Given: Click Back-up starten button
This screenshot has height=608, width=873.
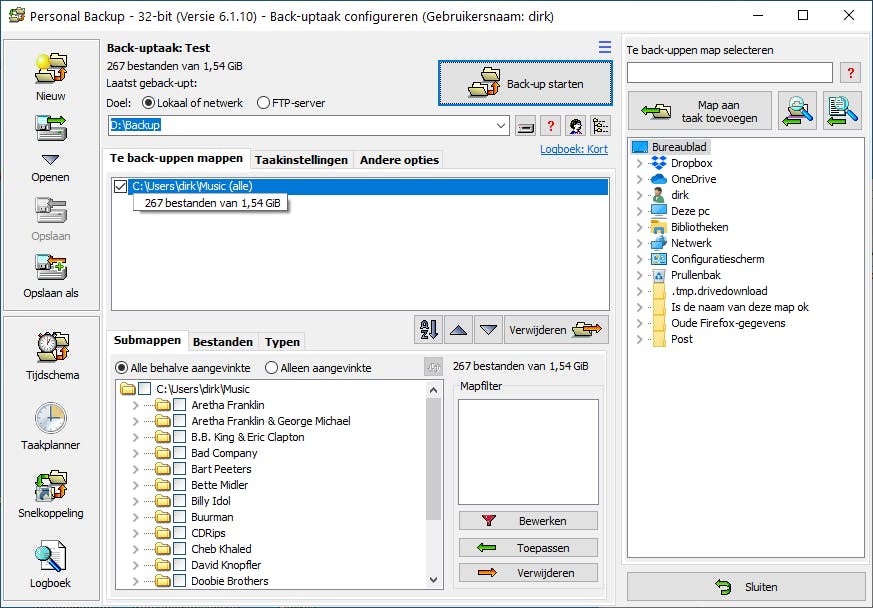Looking at the screenshot, I should 525,84.
